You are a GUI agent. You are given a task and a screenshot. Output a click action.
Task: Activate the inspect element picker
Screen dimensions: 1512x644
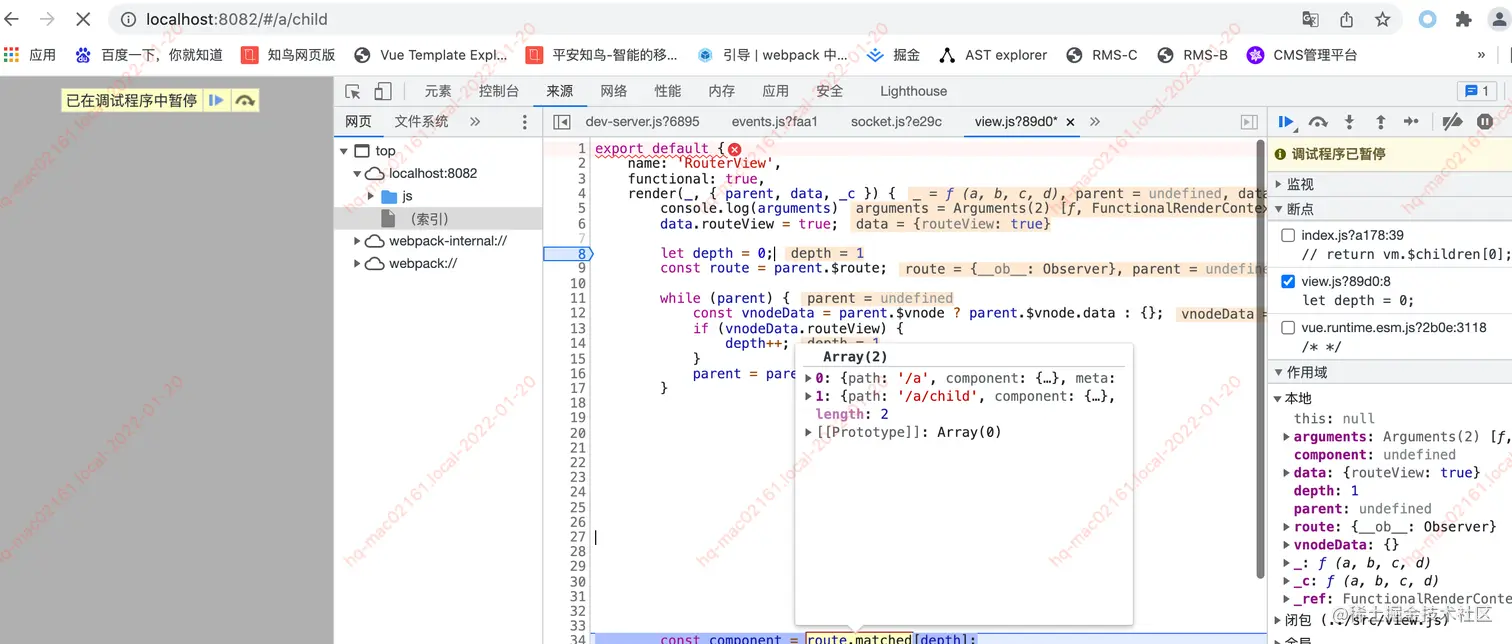[353, 91]
